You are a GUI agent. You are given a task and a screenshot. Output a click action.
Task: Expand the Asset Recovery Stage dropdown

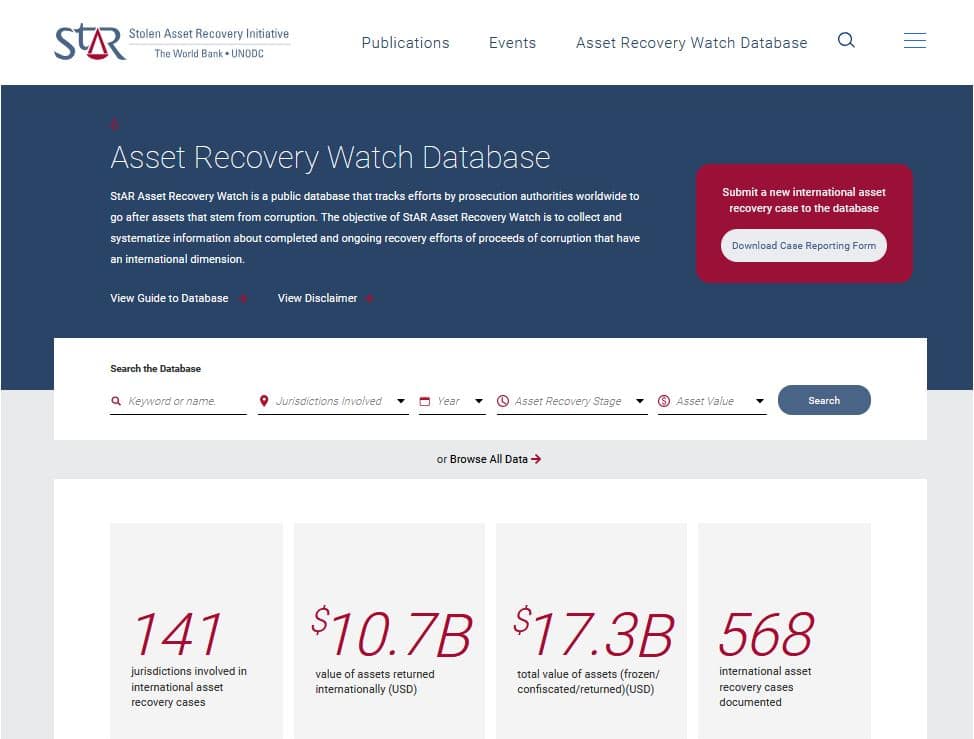pos(640,401)
